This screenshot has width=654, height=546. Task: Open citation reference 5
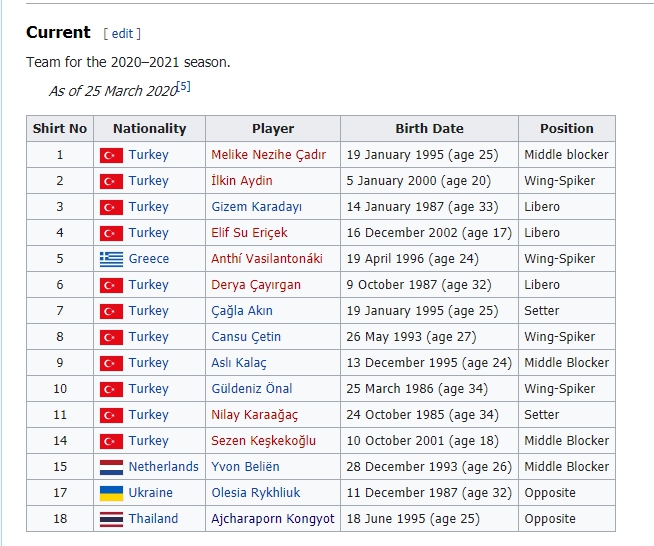[184, 87]
